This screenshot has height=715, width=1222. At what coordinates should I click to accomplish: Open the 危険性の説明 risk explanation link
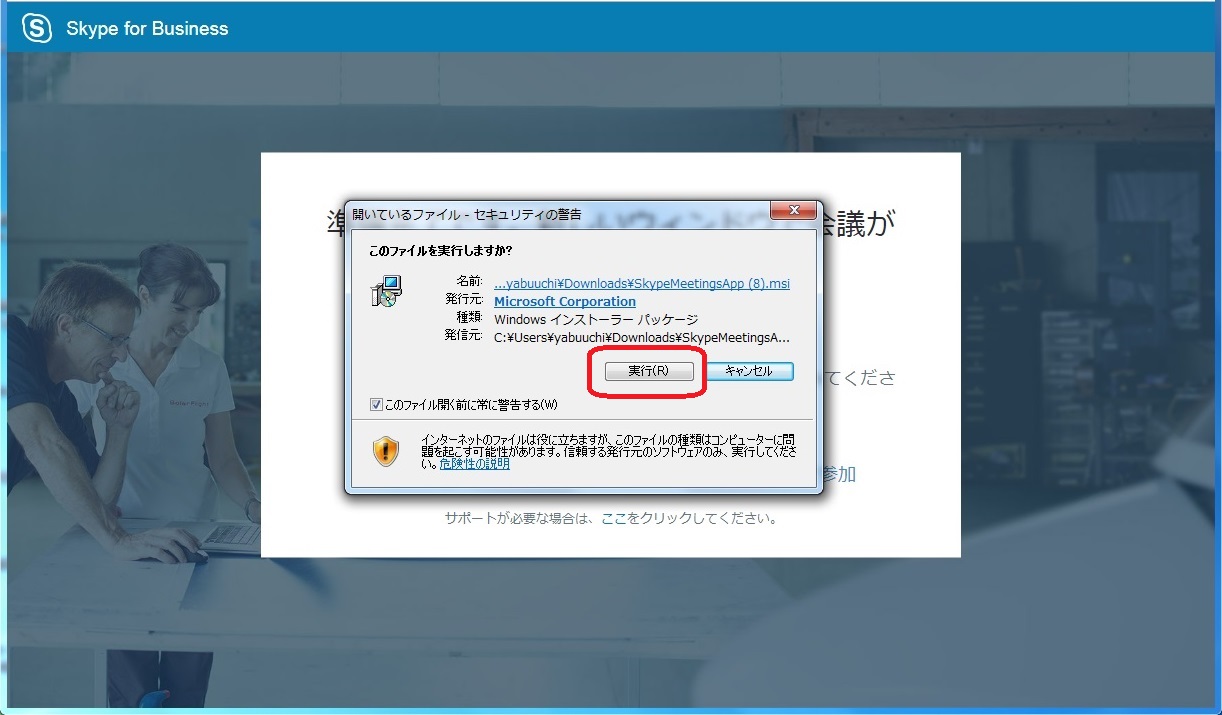[475, 464]
